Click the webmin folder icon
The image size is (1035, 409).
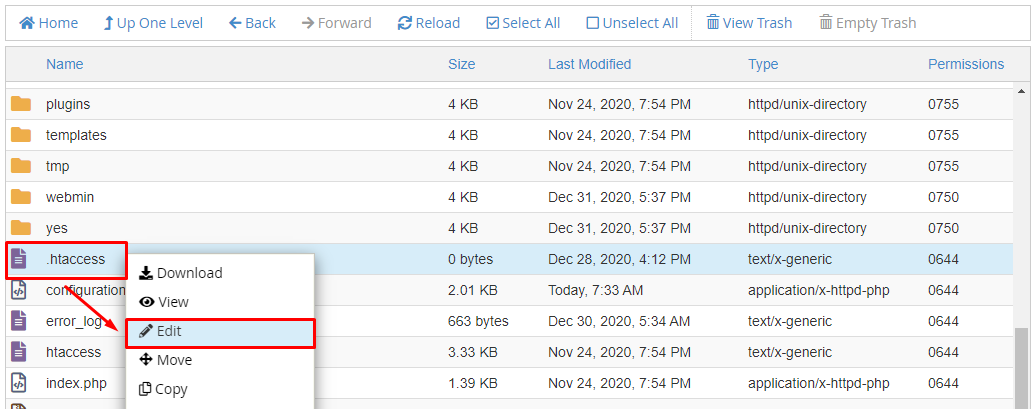click(x=21, y=197)
